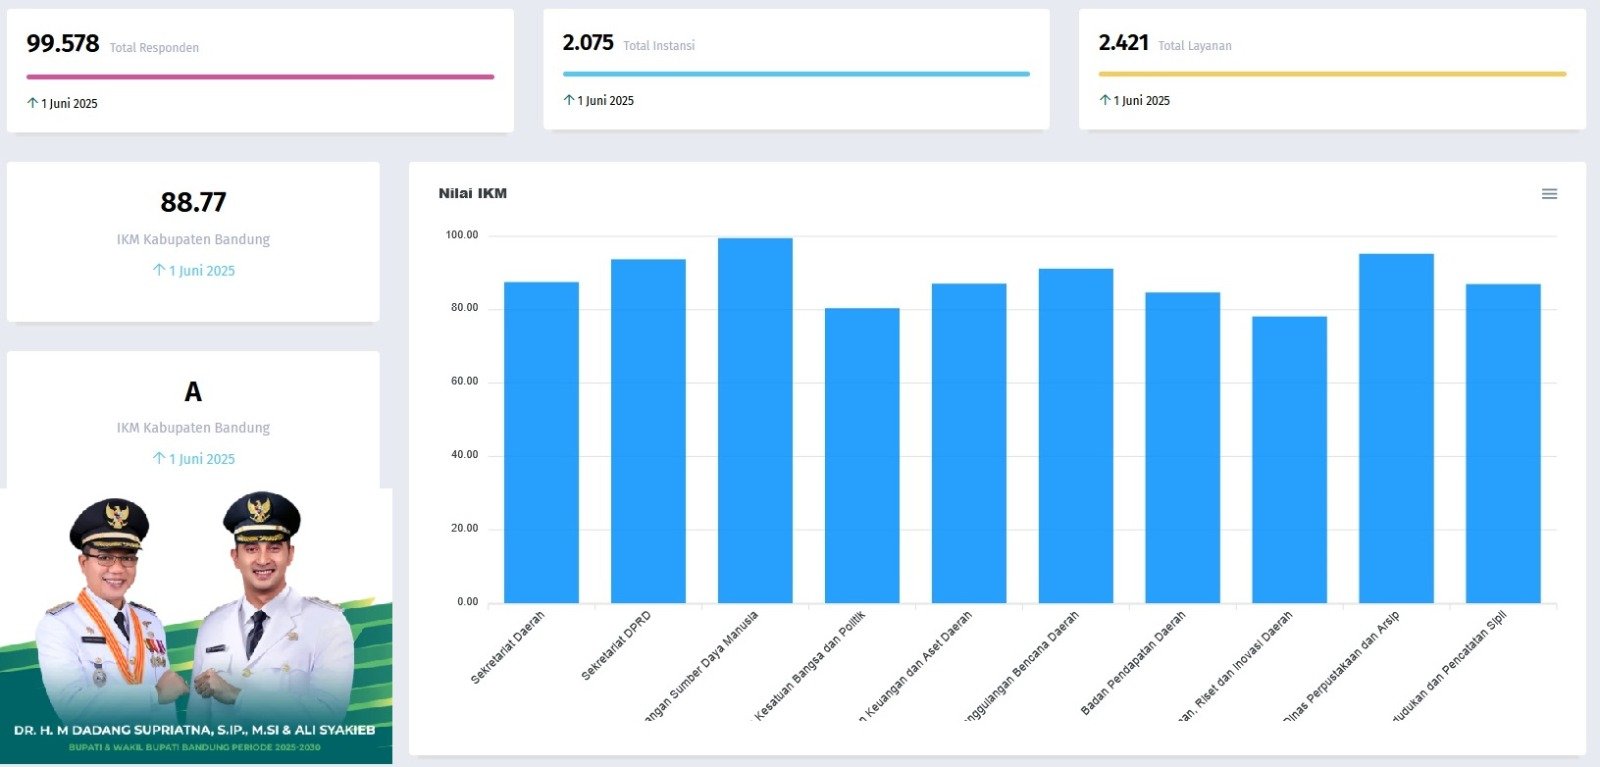Viewport: 1600px width, 767px height.
Task: Click the up arrow under Total Responden
Action: click(33, 103)
